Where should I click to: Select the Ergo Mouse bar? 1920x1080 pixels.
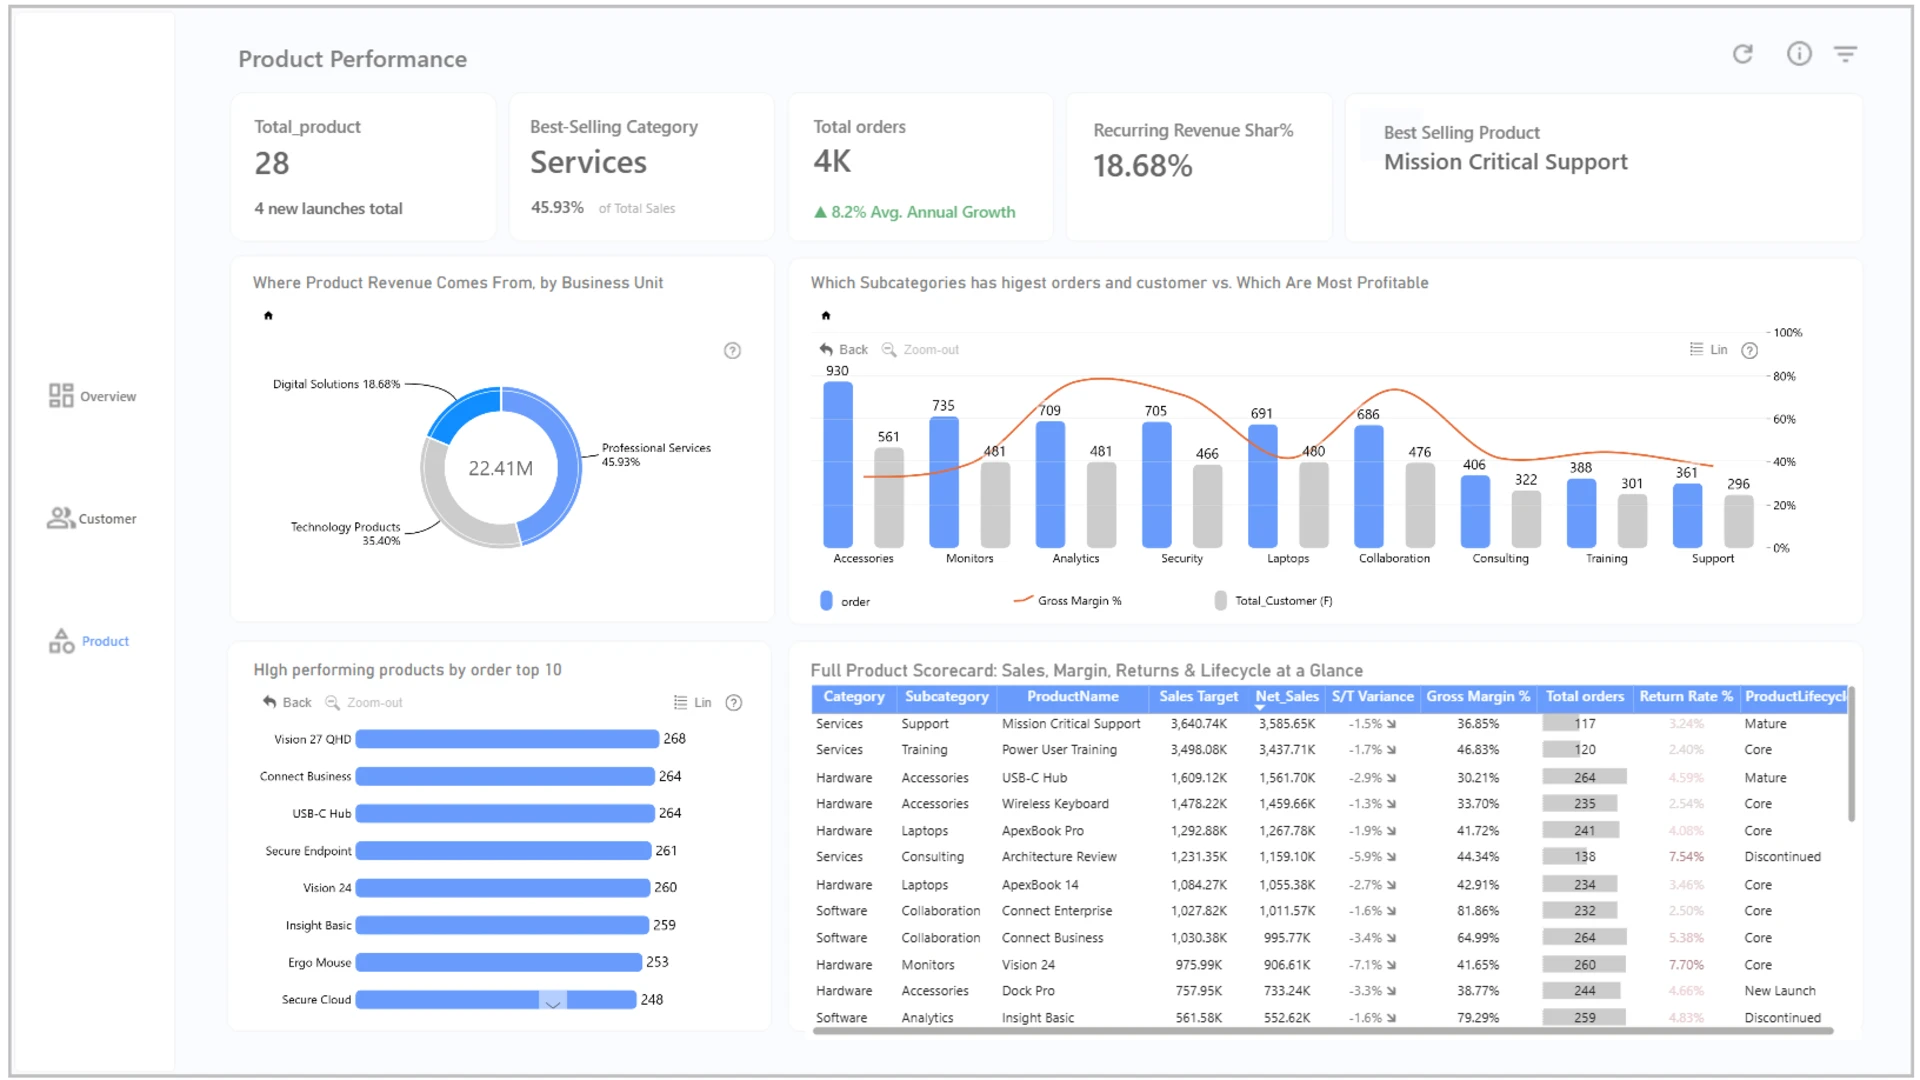coord(499,962)
